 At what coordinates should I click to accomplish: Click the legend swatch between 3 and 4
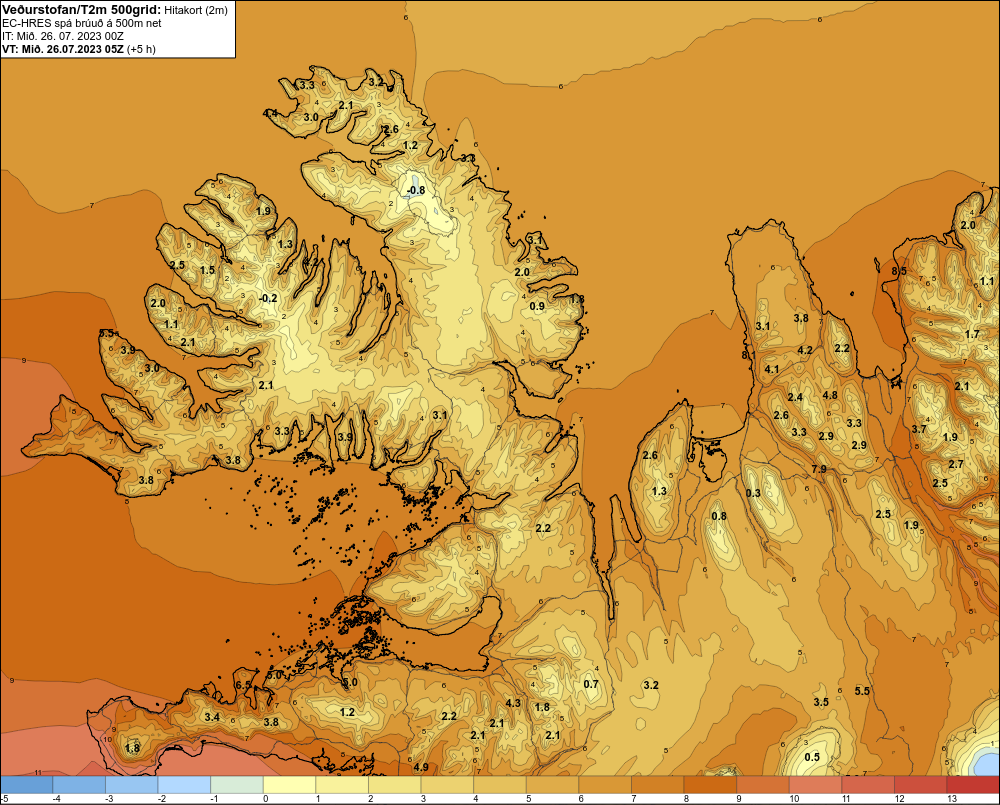point(448,785)
